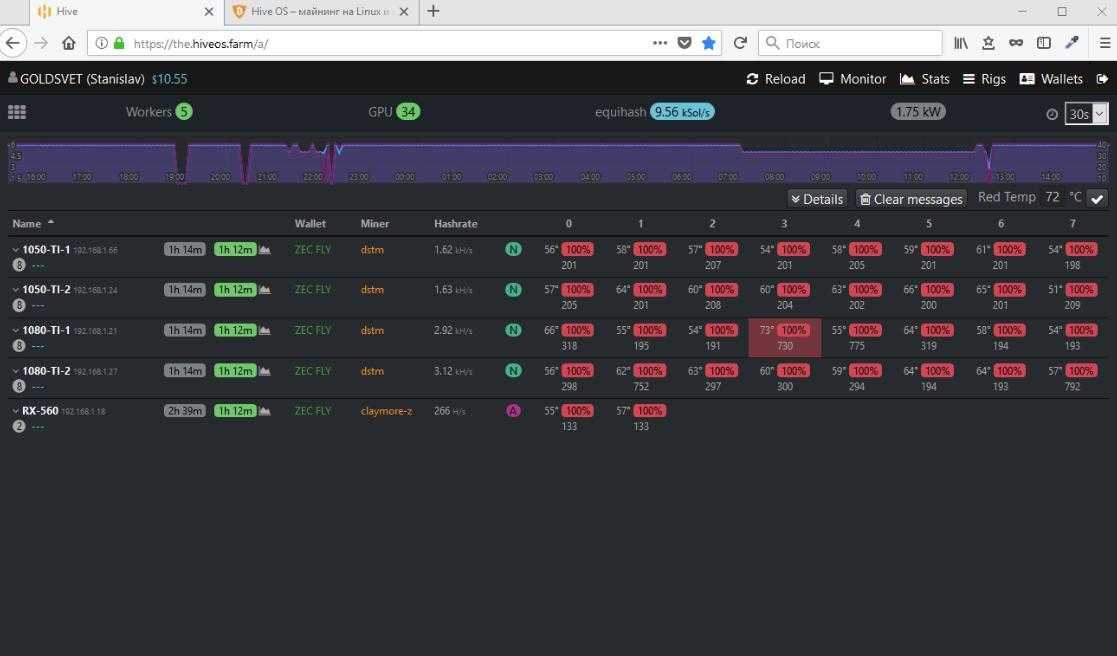Toggle the Red Temp checkmark
Viewport: 1117px width, 656px height.
point(1097,198)
